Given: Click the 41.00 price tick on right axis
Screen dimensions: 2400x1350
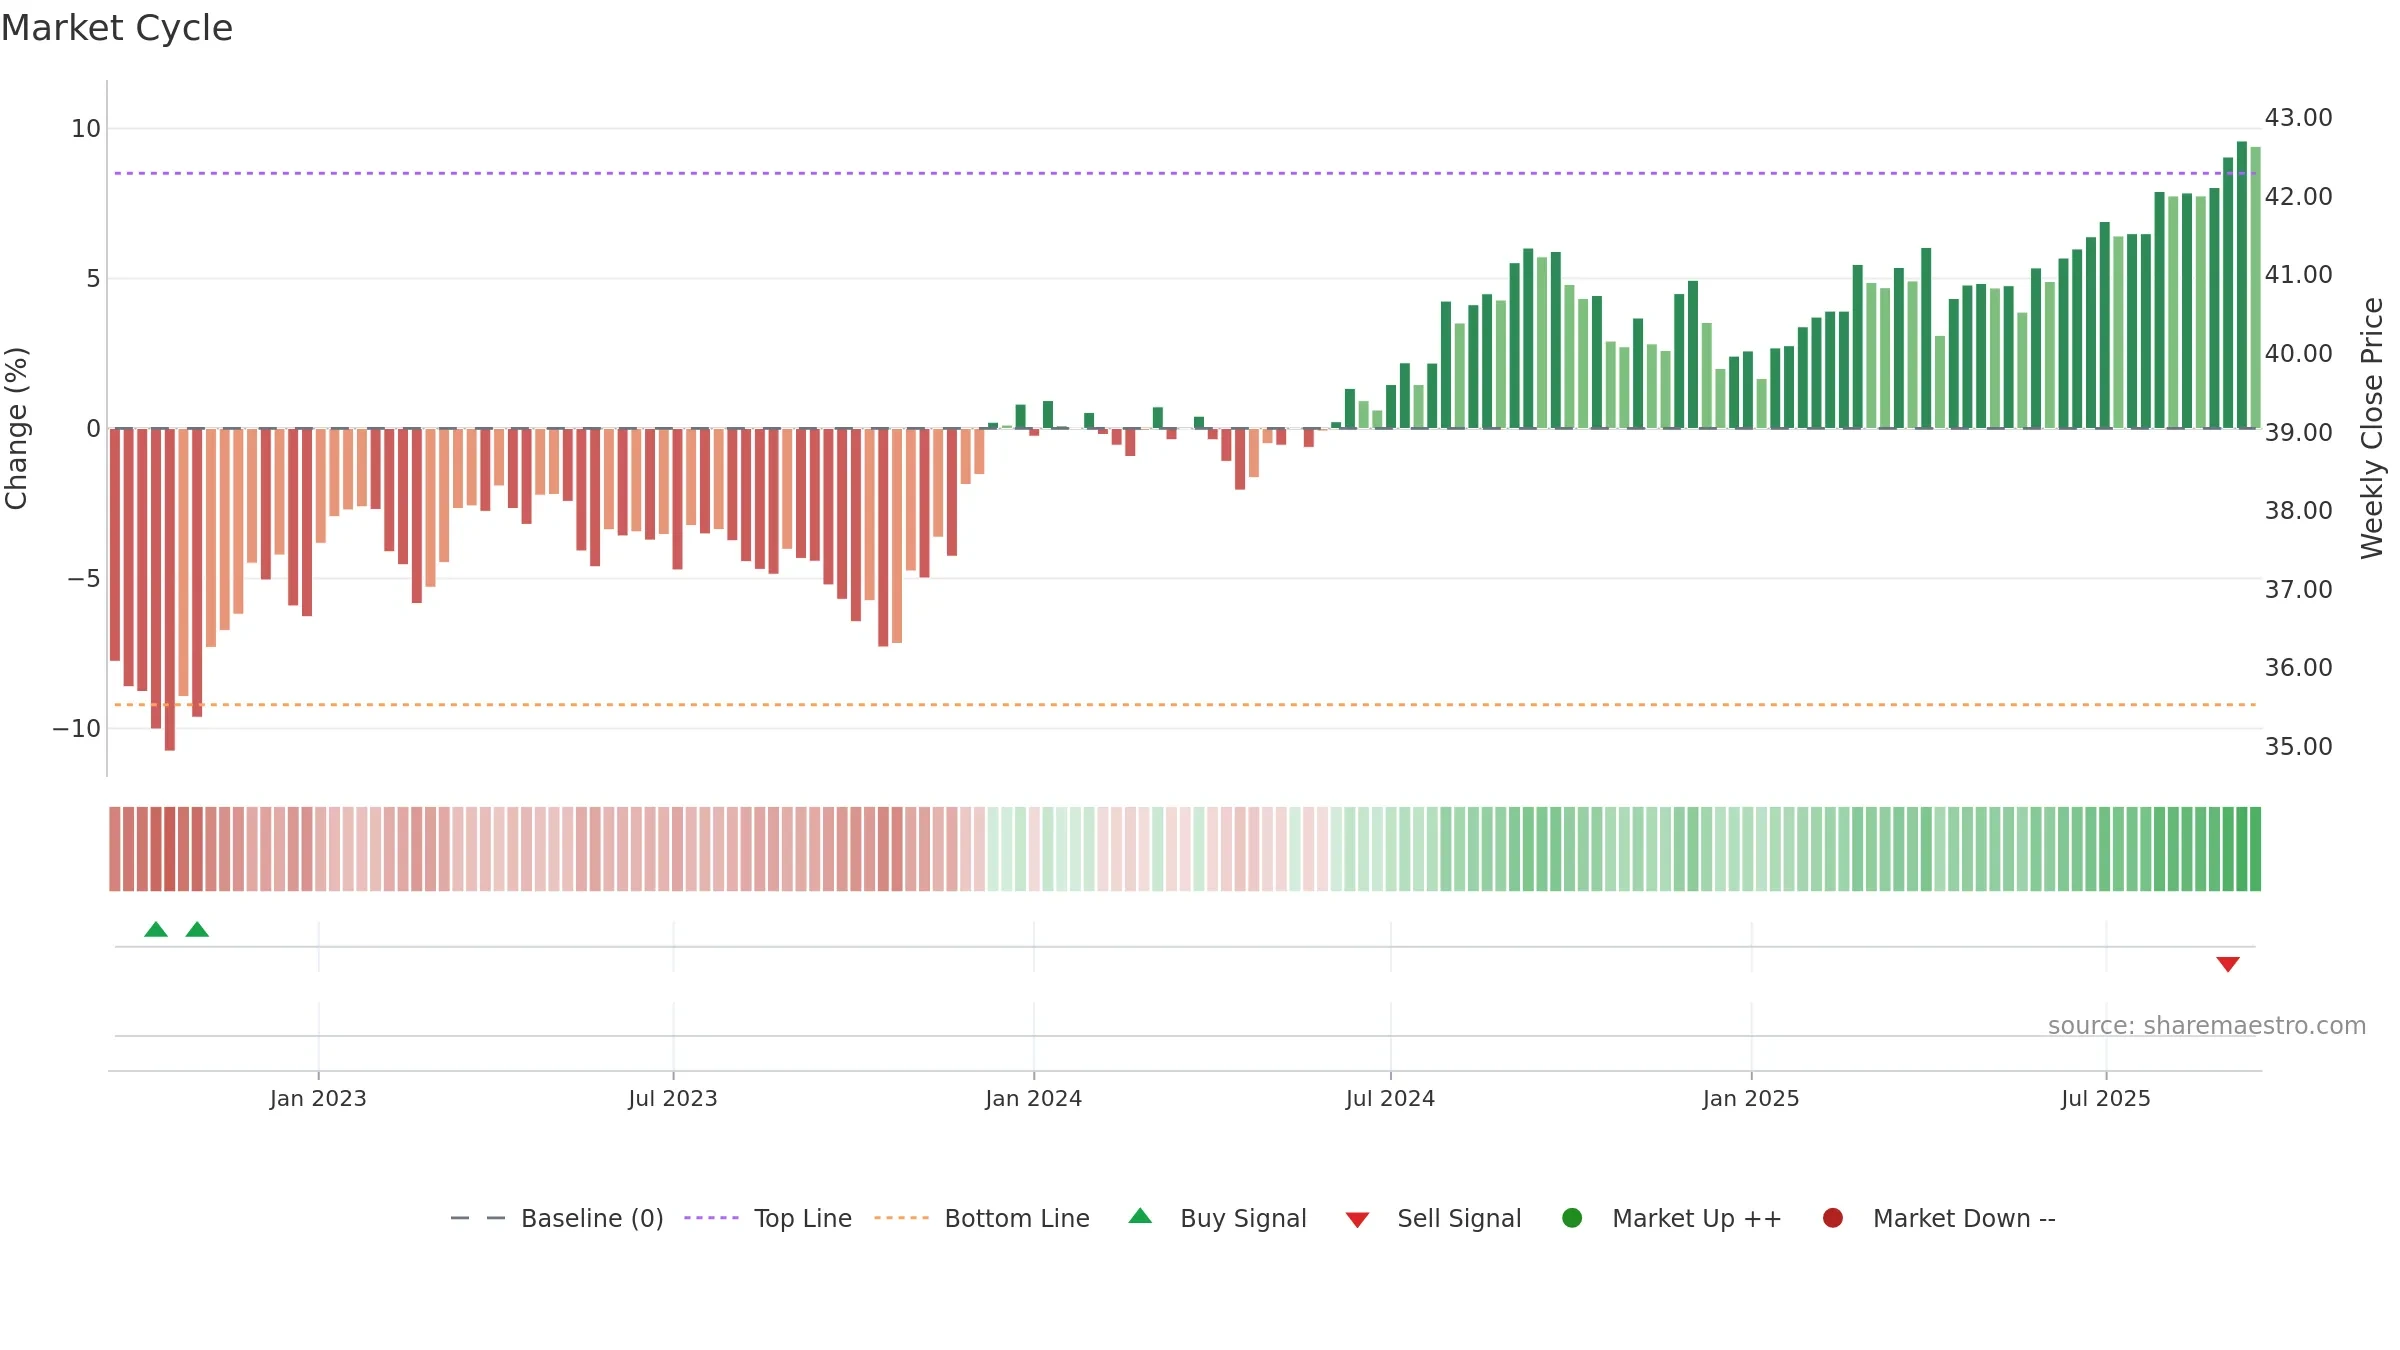Looking at the screenshot, I should tap(2299, 274).
